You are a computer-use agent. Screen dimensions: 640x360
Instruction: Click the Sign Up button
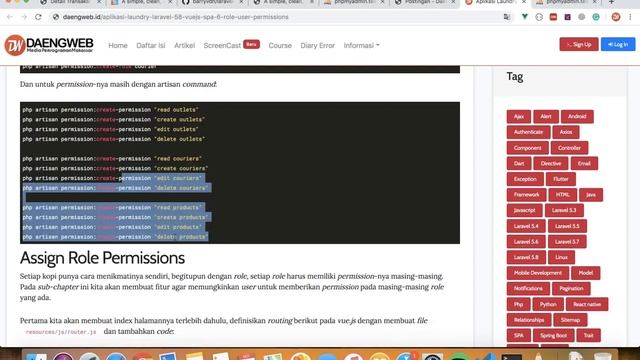coord(579,44)
